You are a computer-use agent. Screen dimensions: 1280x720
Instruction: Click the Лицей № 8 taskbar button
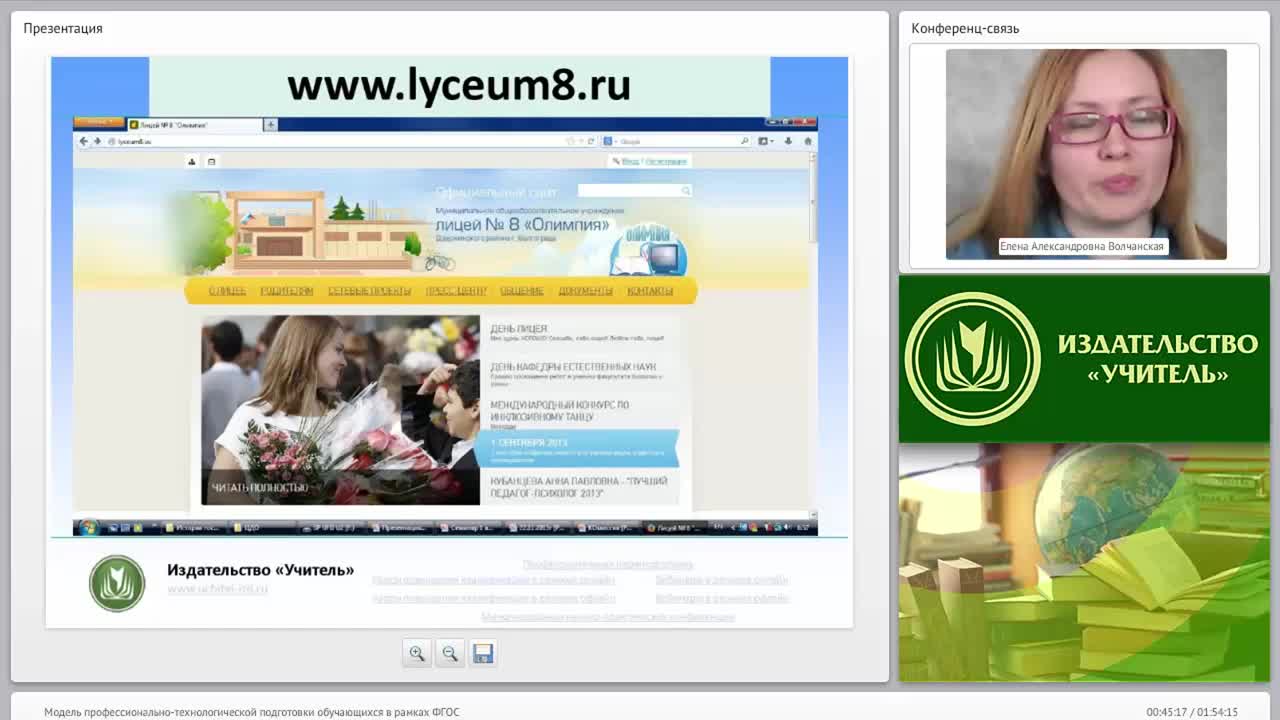pos(675,527)
